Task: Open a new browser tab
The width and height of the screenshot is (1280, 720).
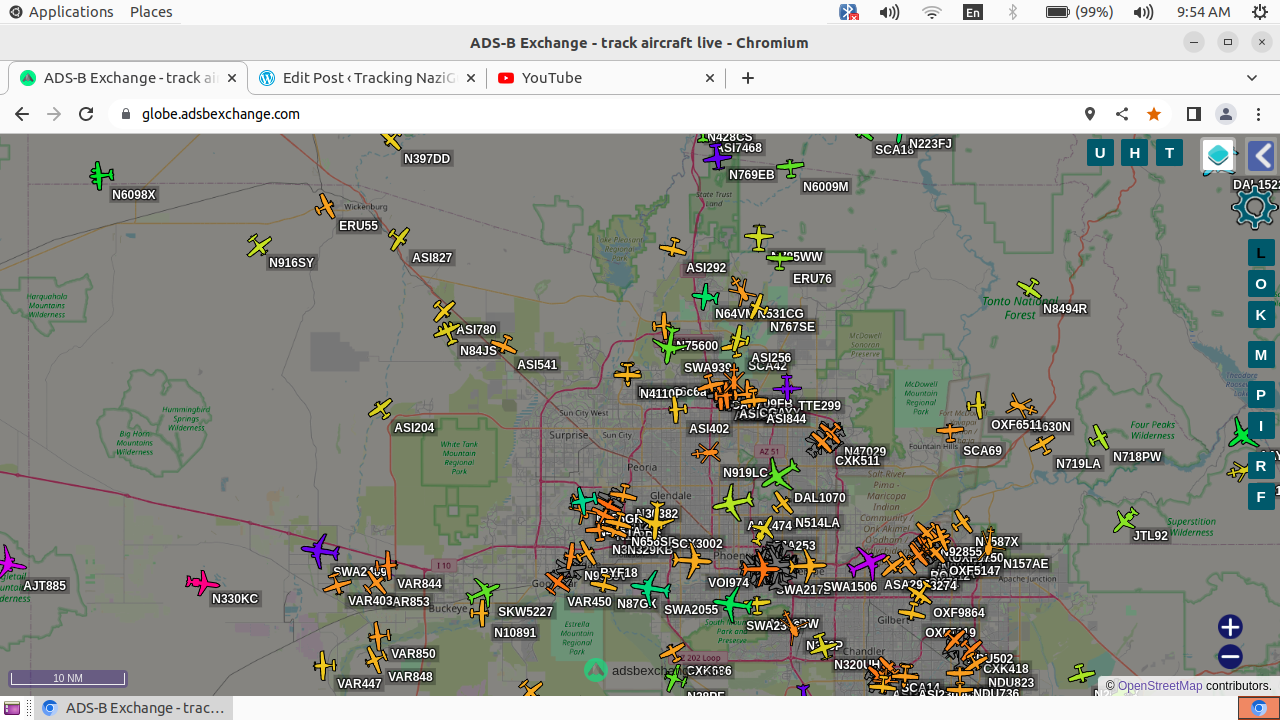Action: point(748,78)
